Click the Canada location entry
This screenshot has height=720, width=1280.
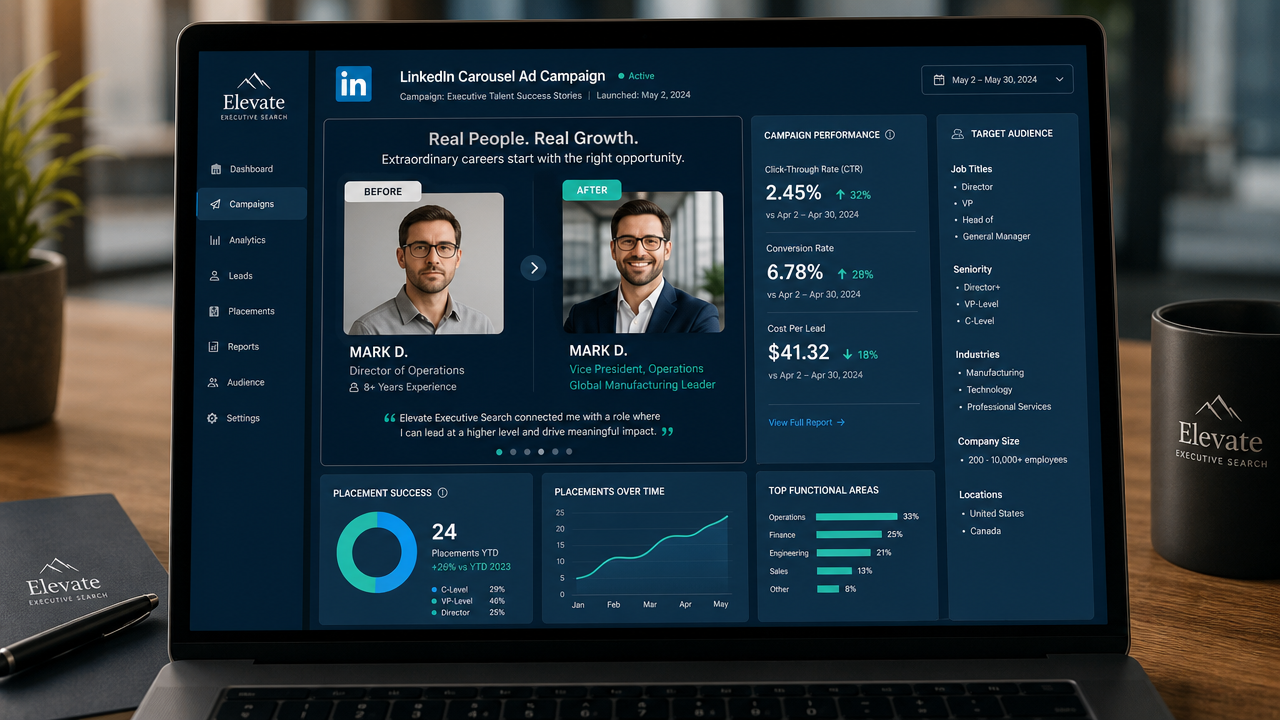(985, 531)
